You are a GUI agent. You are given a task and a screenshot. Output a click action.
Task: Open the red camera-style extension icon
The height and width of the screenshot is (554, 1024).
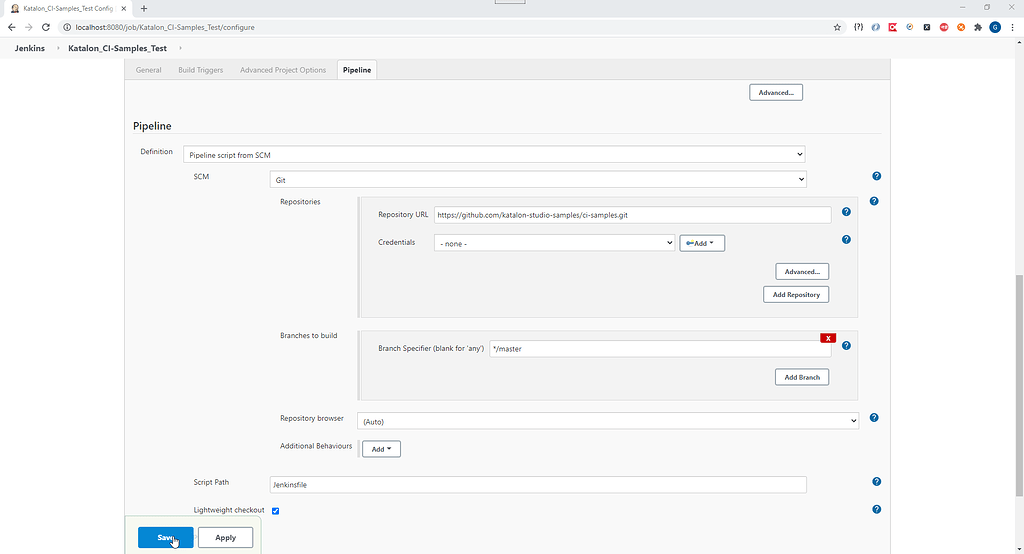(x=893, y=27)
